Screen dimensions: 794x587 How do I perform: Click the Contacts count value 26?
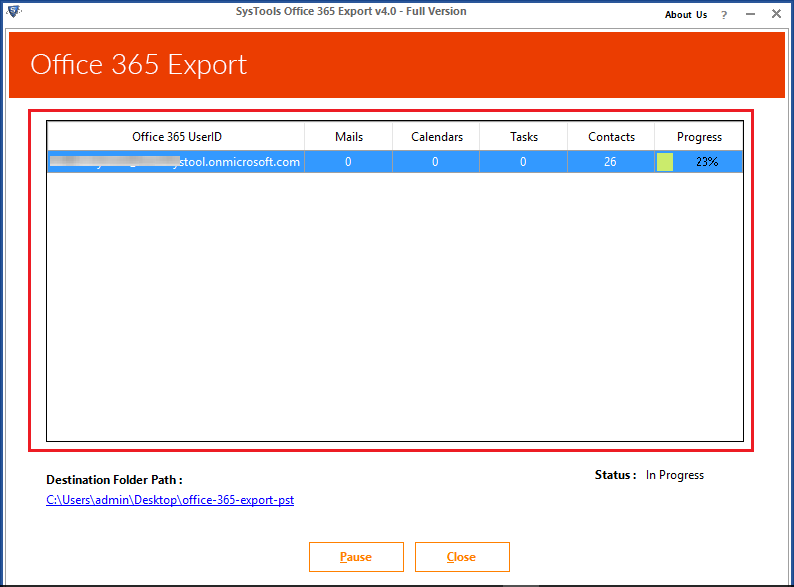610,162
